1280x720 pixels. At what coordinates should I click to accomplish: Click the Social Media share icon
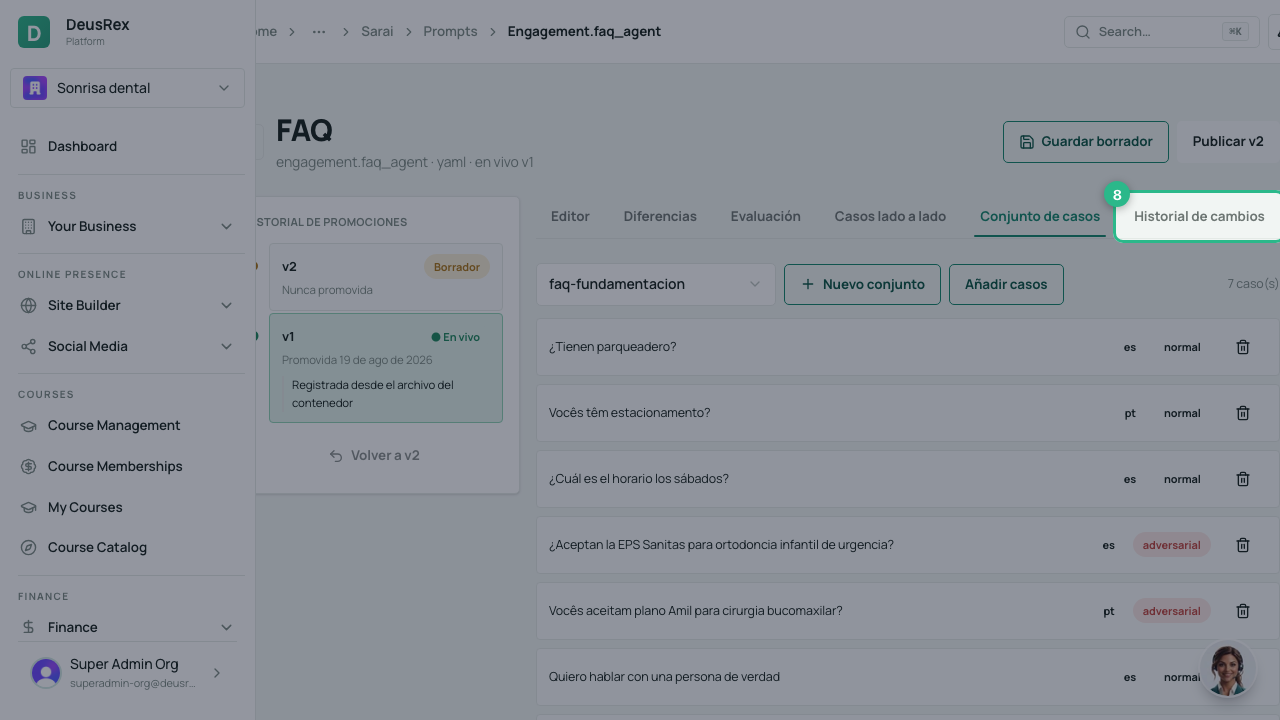click(28, 346)
